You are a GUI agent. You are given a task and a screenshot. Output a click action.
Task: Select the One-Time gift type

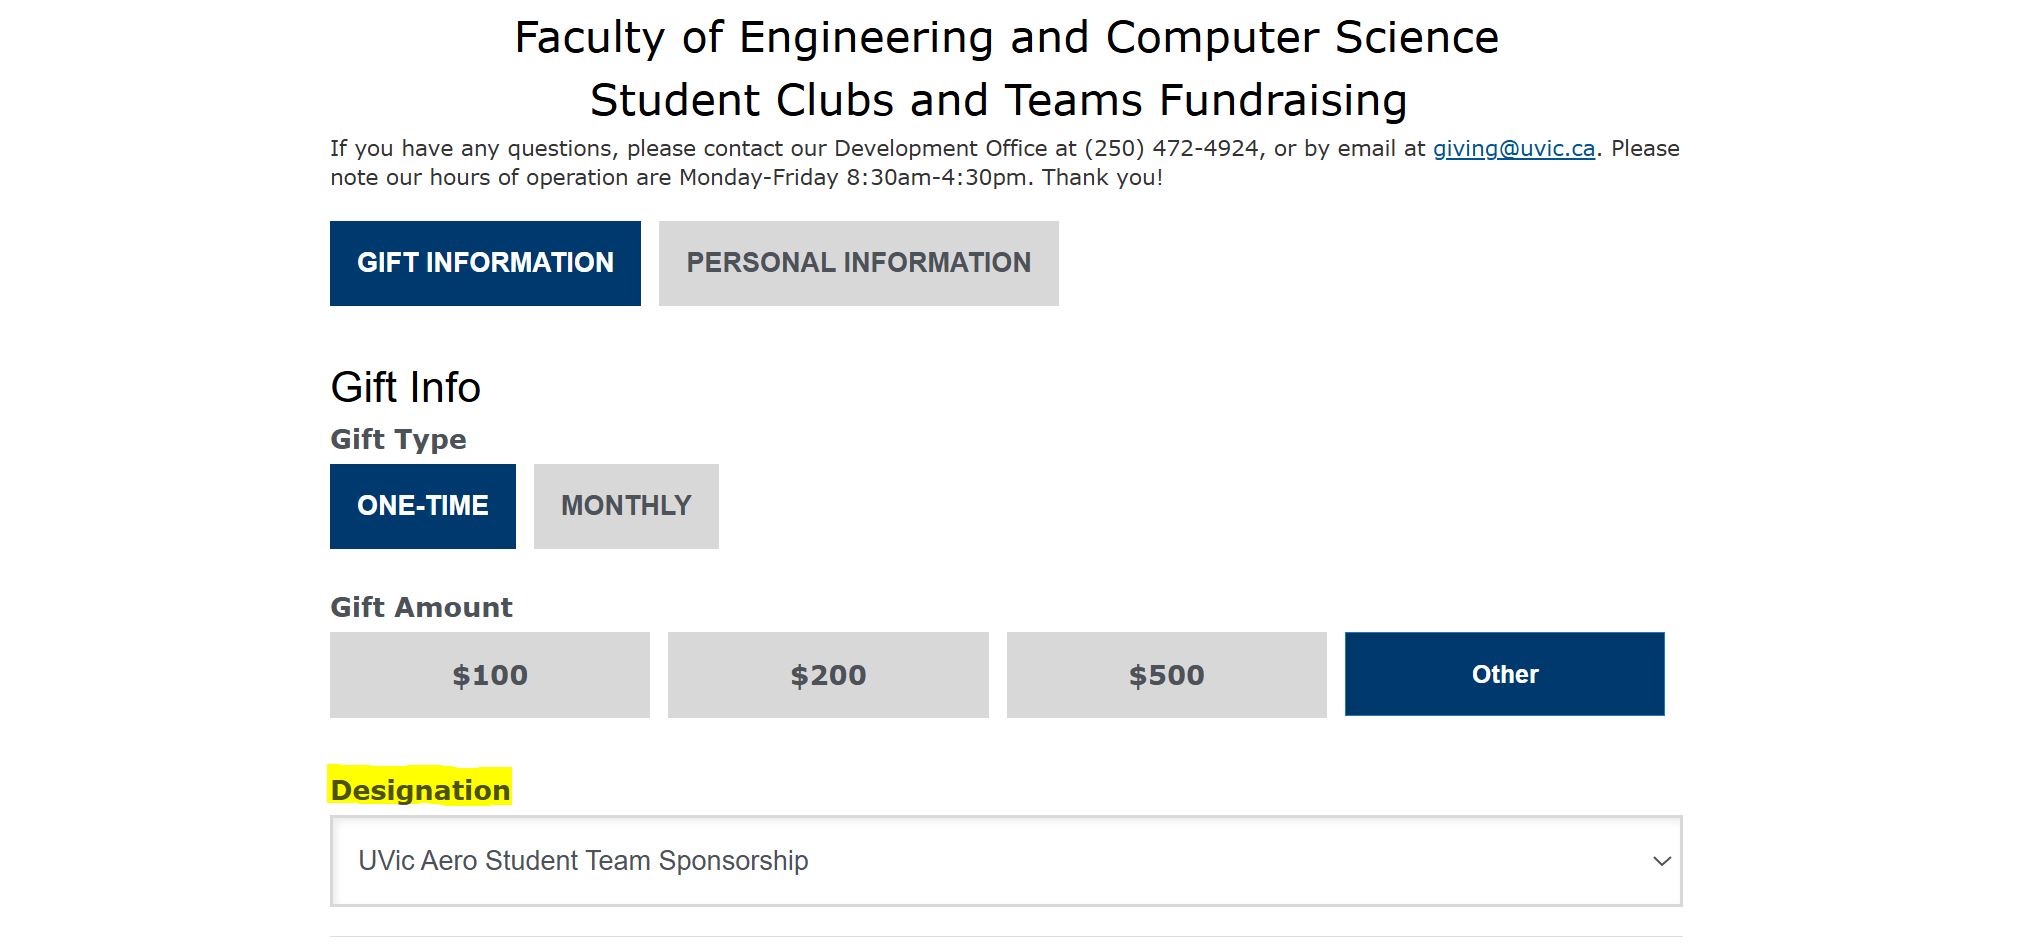pyautogui.click(x=422, y=506)
